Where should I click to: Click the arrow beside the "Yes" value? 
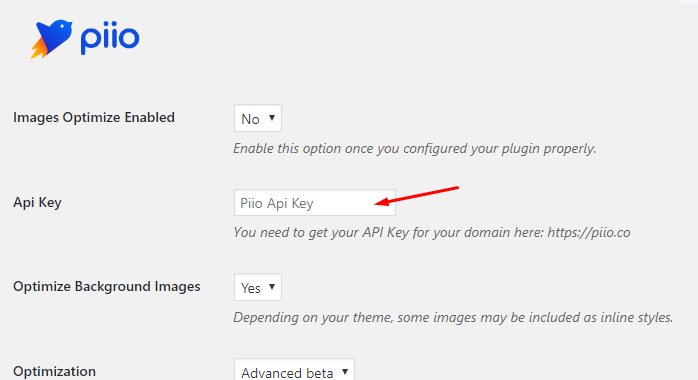pyautogui.click(x=272, y=287)
